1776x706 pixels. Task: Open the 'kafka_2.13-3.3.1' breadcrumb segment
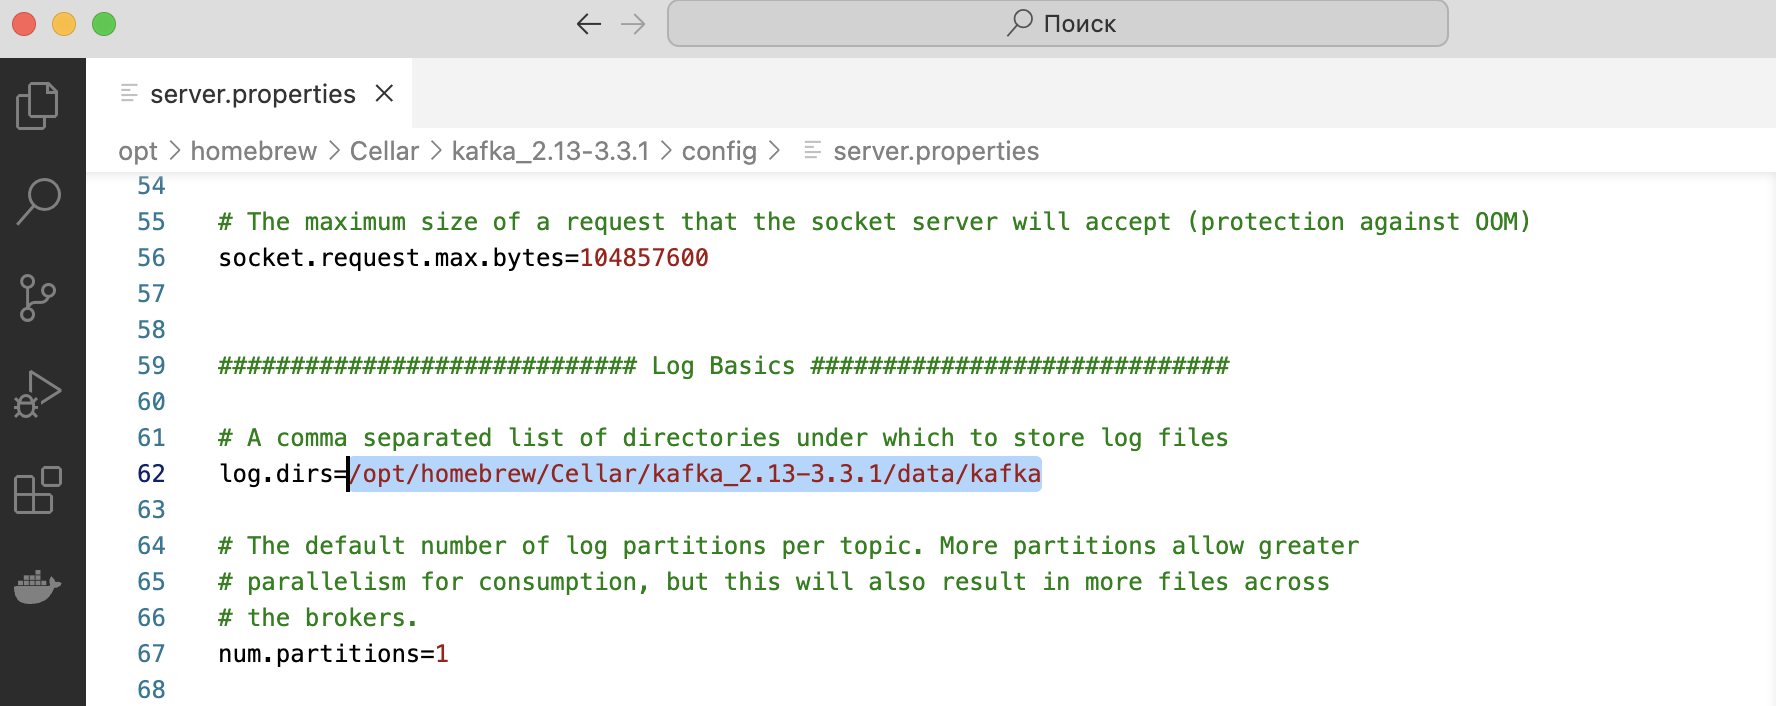pos(550,151)
